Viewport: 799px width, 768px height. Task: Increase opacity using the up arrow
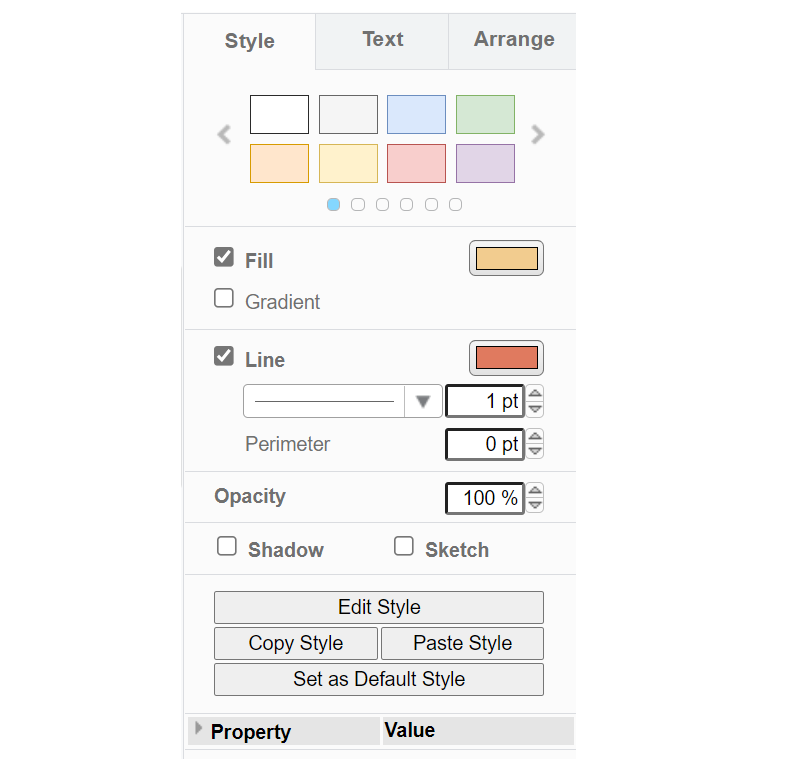click(x=535, y=490)
